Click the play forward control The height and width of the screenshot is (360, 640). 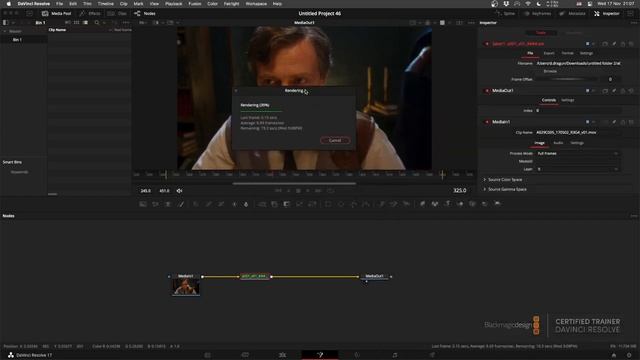coord(308,191)
